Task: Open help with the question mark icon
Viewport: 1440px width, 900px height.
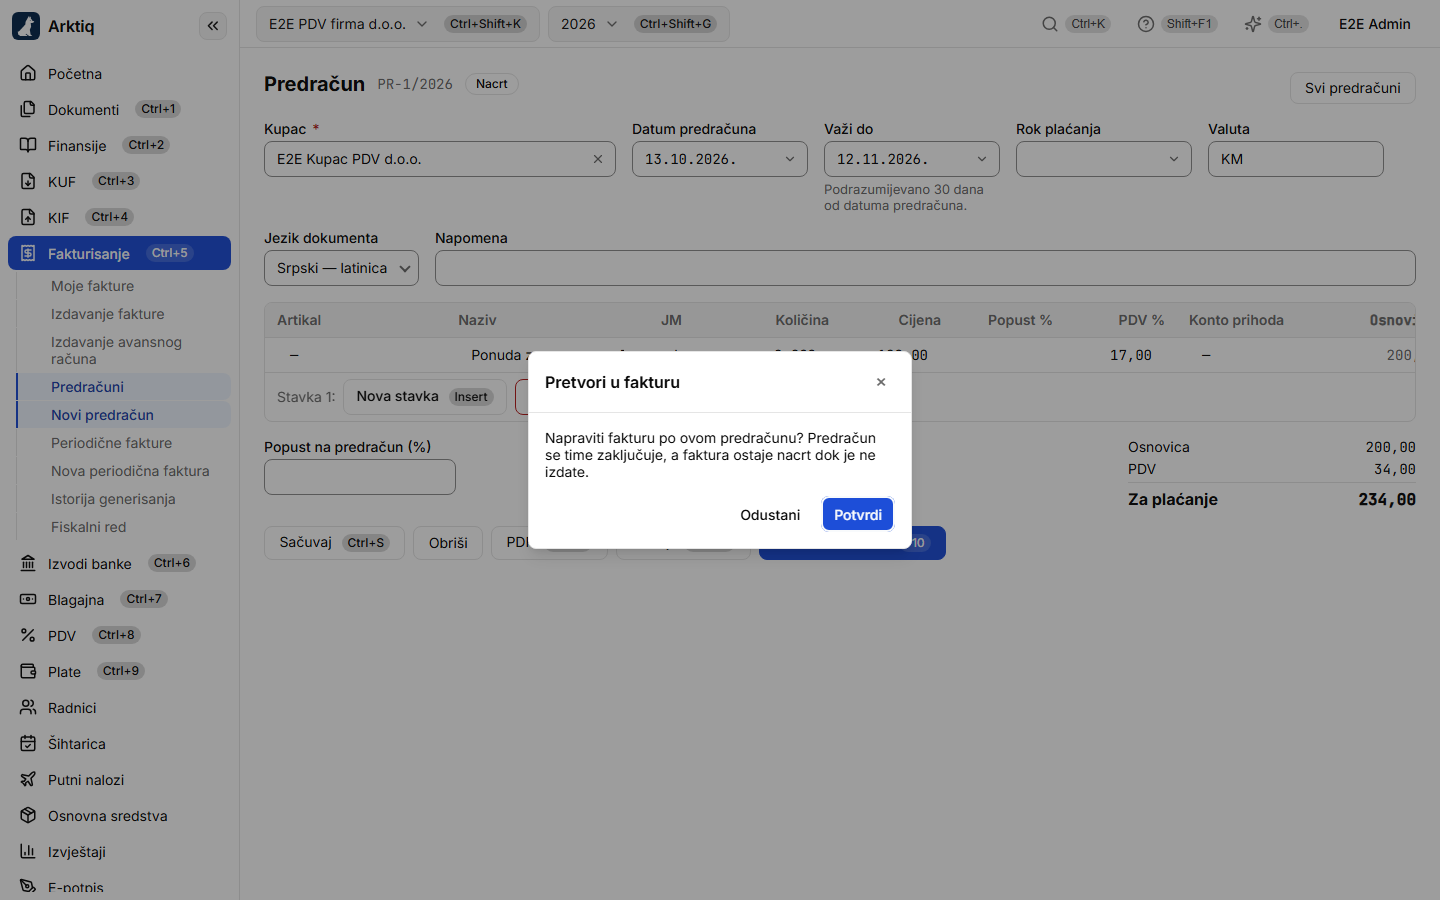Action: pyautogui.click(x=1146, y=24)
